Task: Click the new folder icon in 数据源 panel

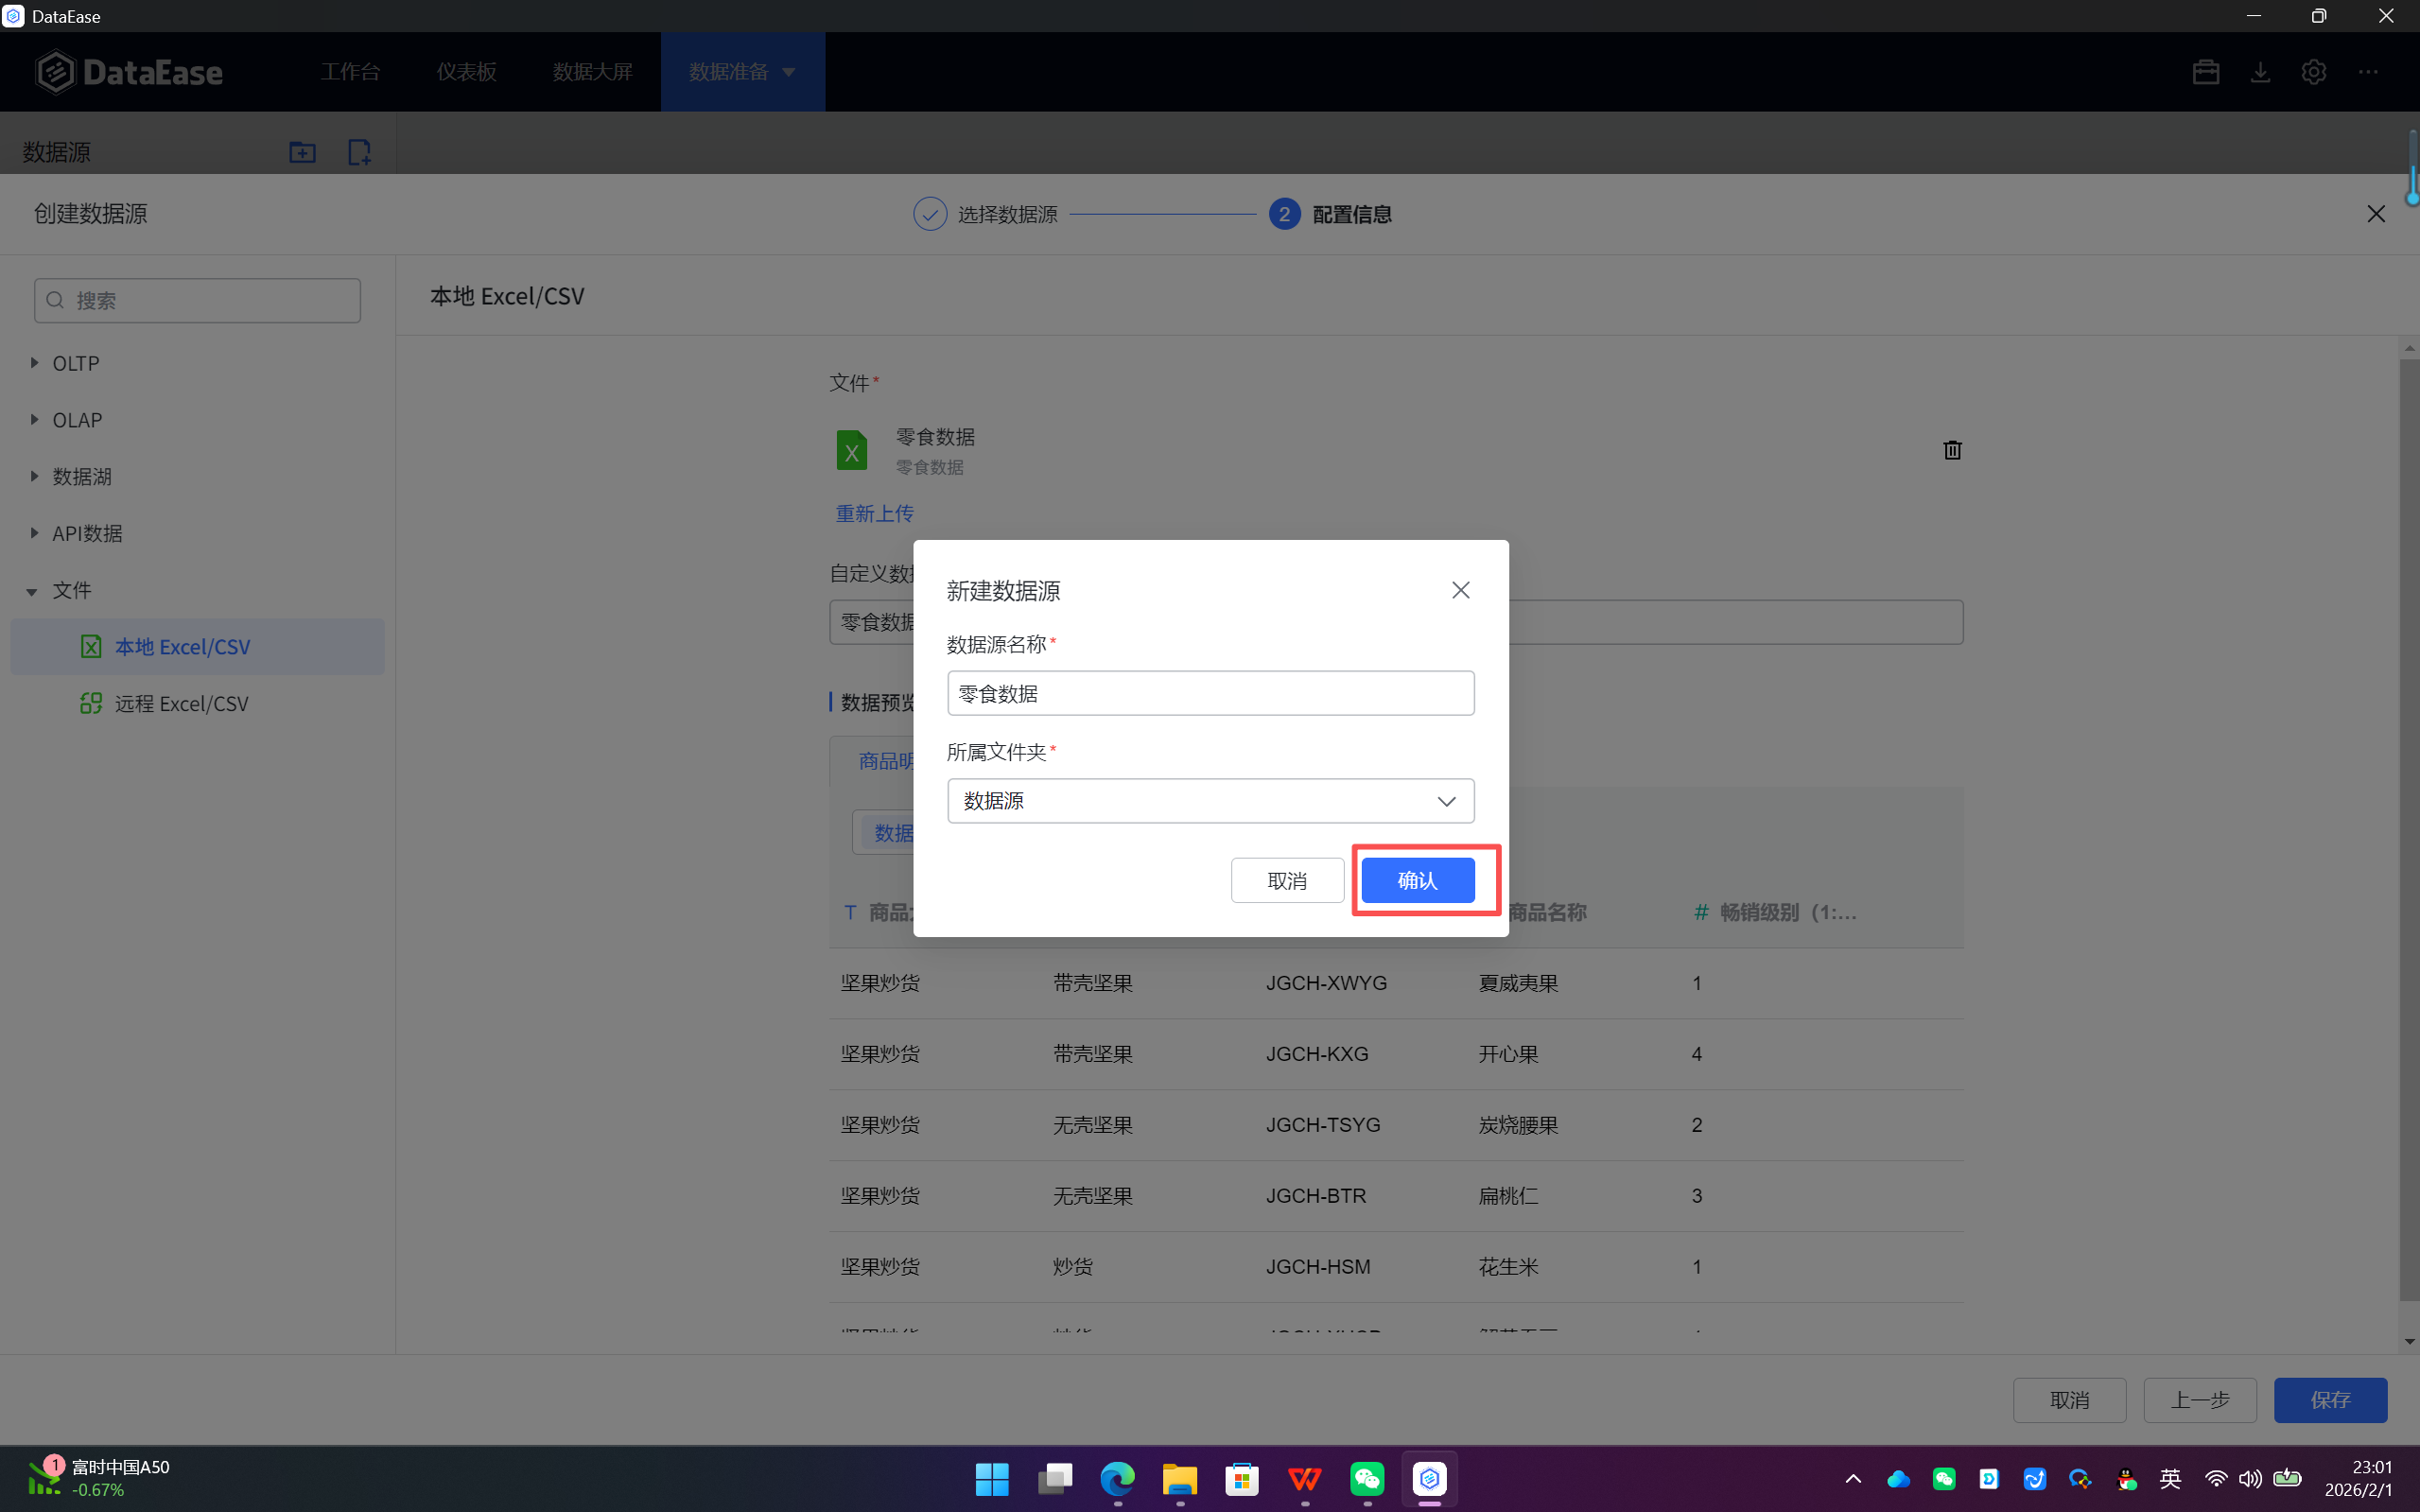Action: click(x=302, y=152)
